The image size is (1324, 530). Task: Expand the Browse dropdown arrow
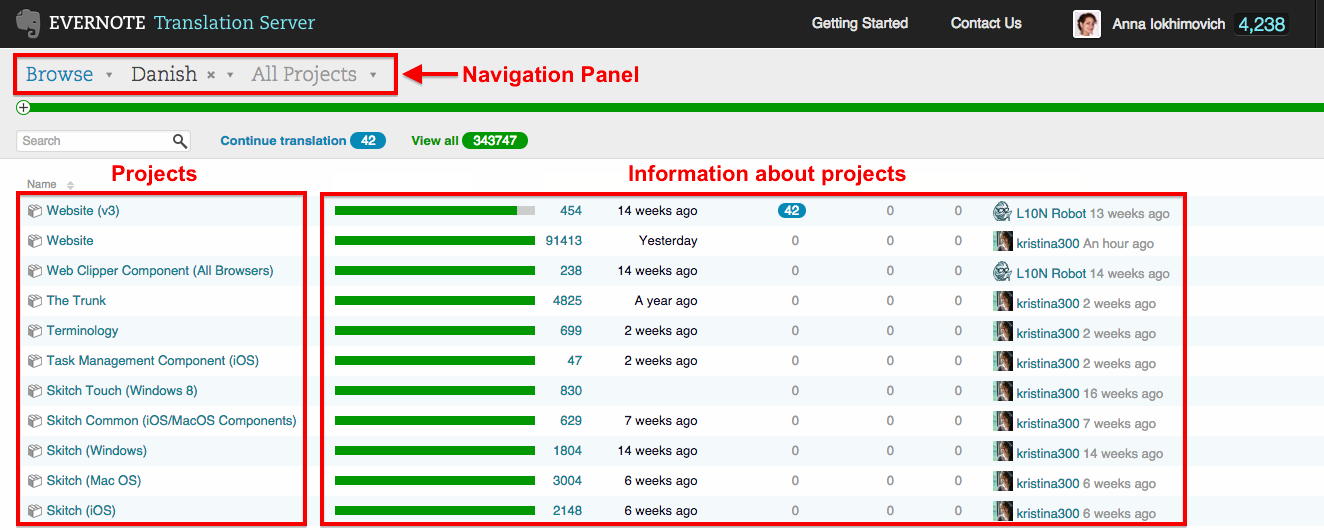tap(109, 75)
